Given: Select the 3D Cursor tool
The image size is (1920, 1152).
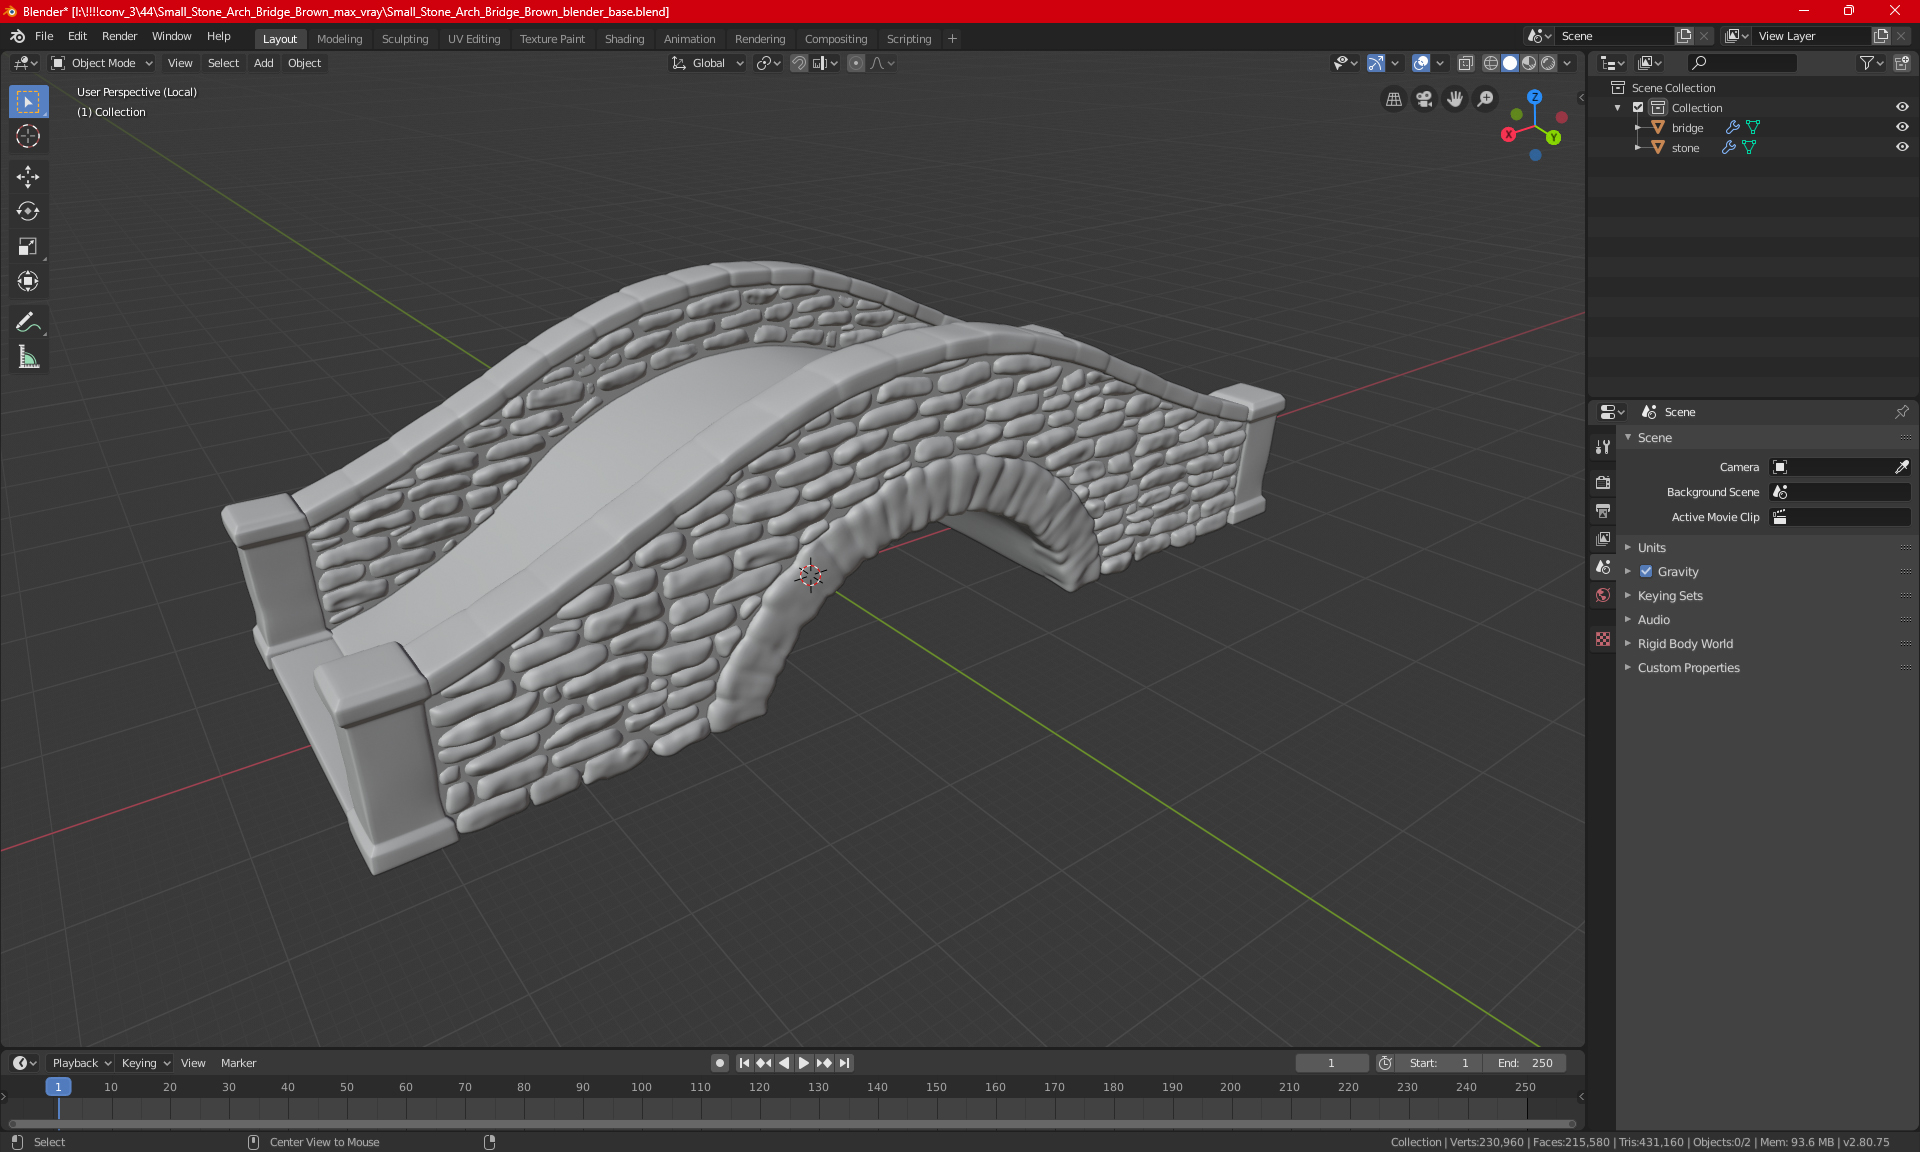Looking at the screenshot, I should (28, 137).
